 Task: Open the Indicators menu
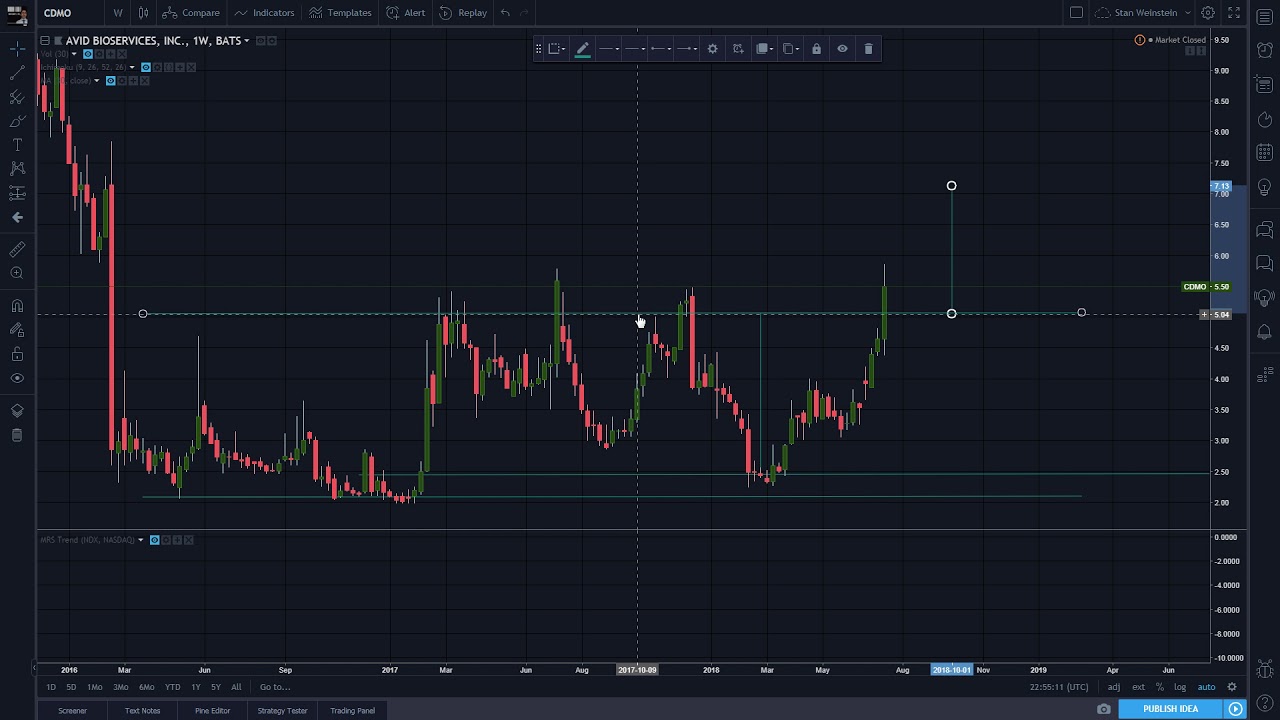[264, 13]
